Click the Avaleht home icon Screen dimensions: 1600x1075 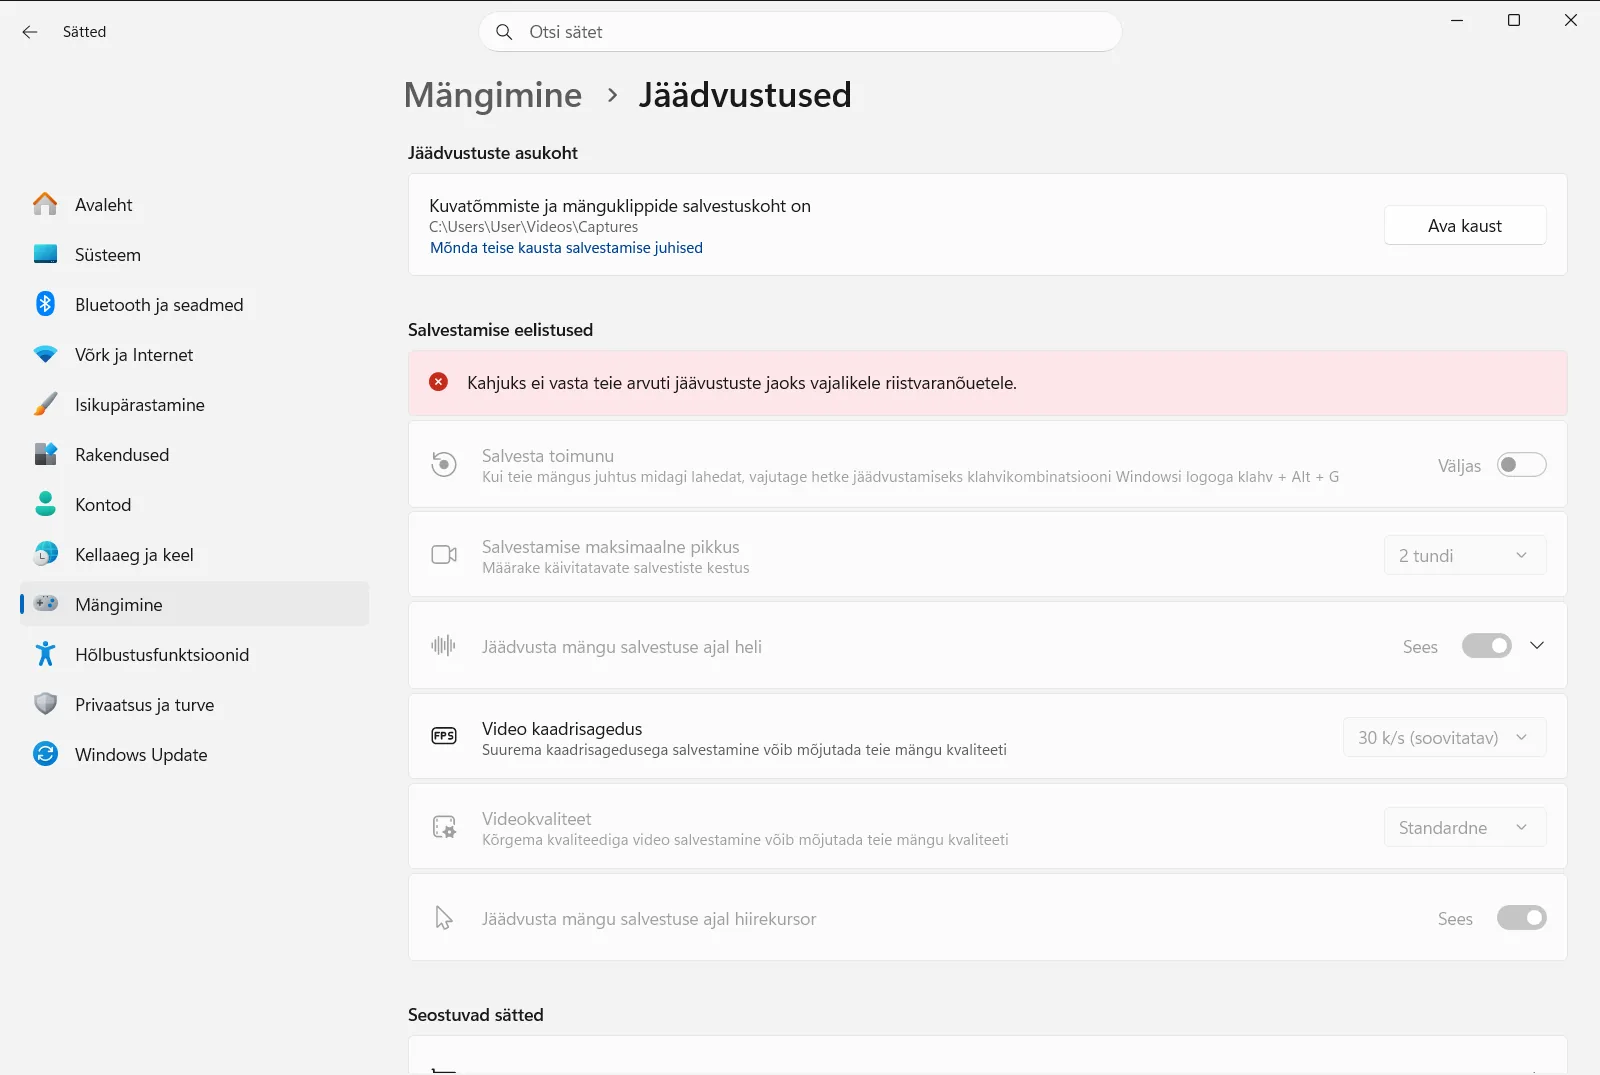(45, 204)
